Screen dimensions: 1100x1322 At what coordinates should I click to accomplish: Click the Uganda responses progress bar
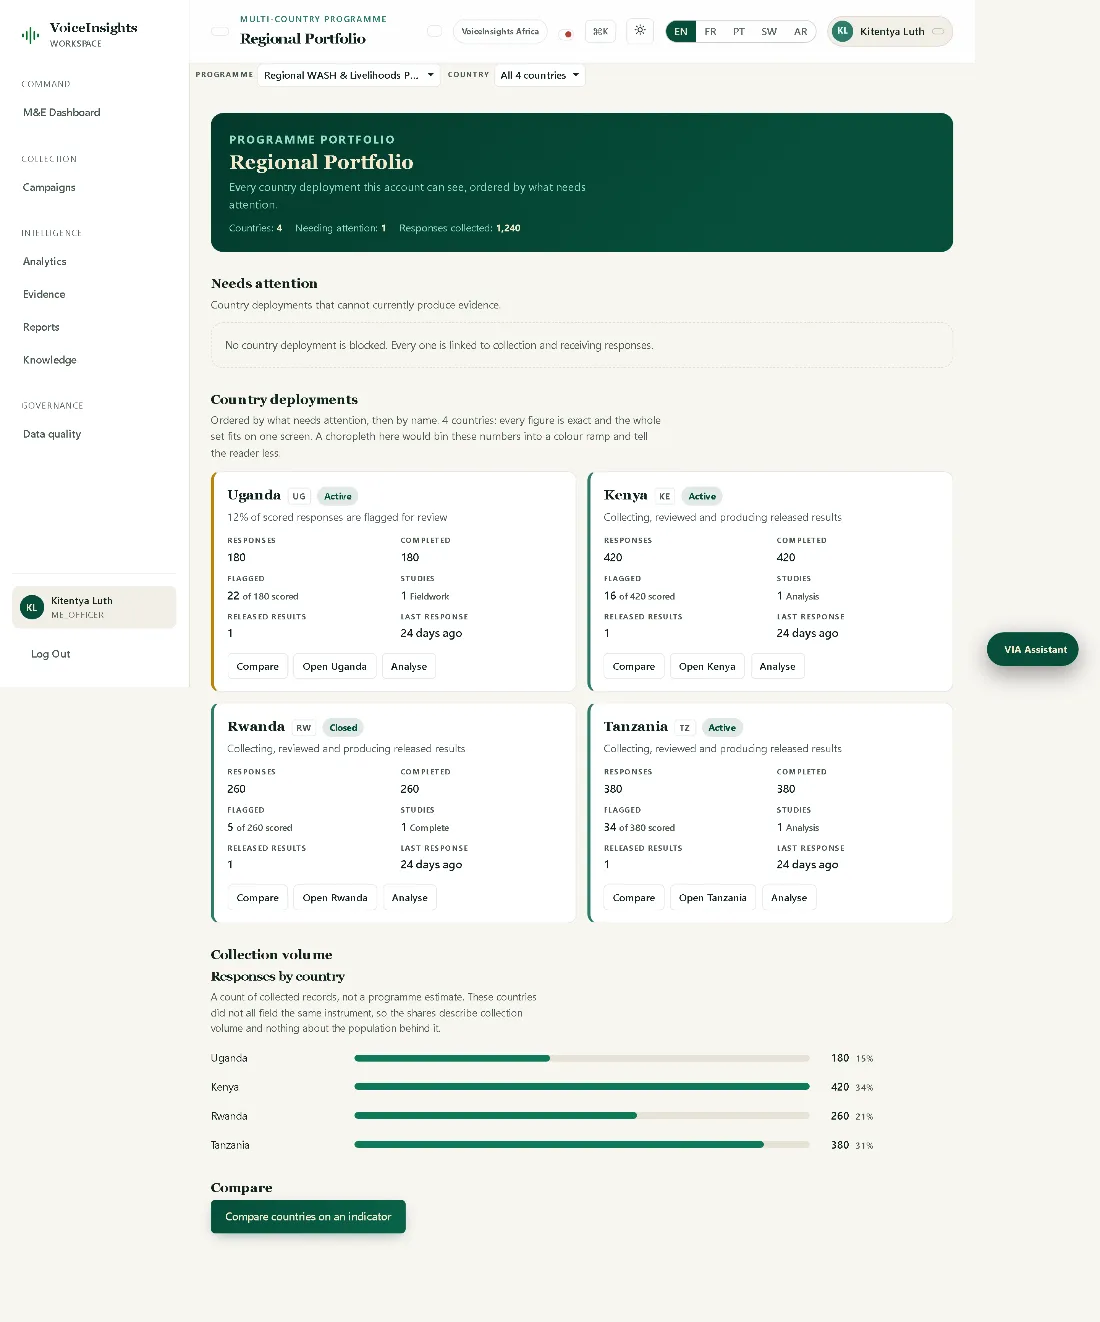582,1058
